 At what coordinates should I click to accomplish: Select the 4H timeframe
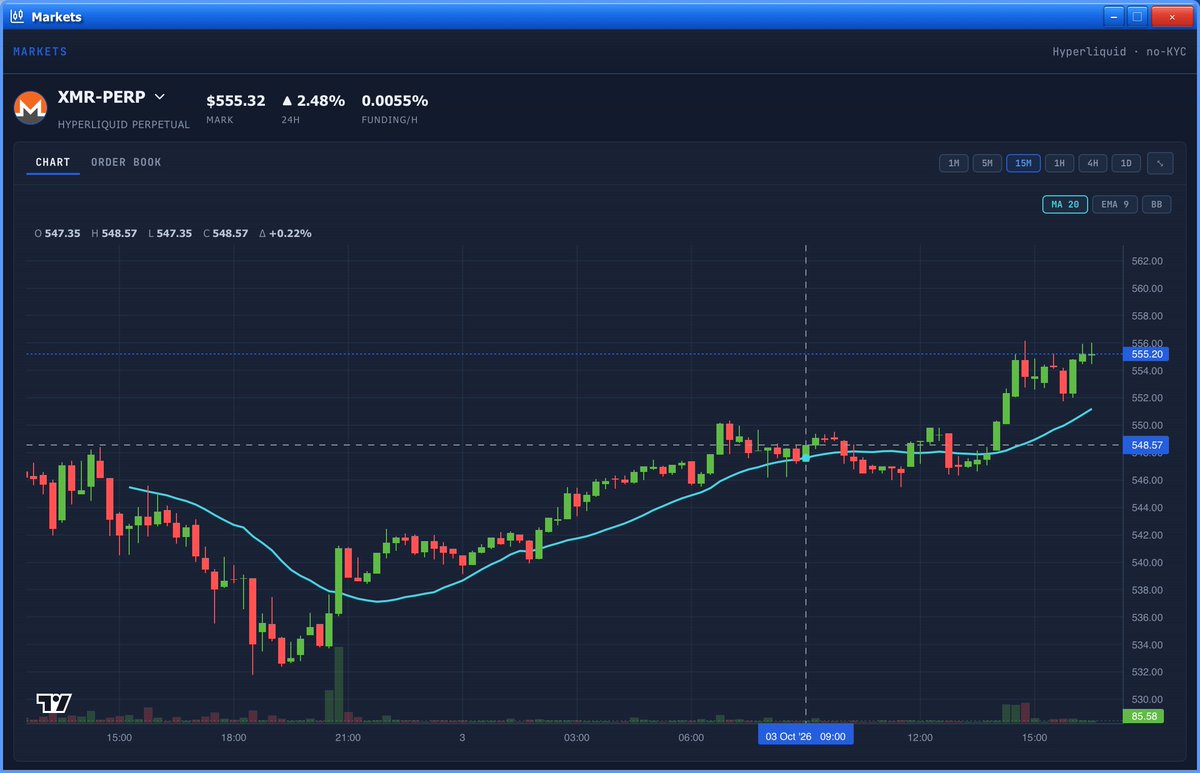point(1093,163)
